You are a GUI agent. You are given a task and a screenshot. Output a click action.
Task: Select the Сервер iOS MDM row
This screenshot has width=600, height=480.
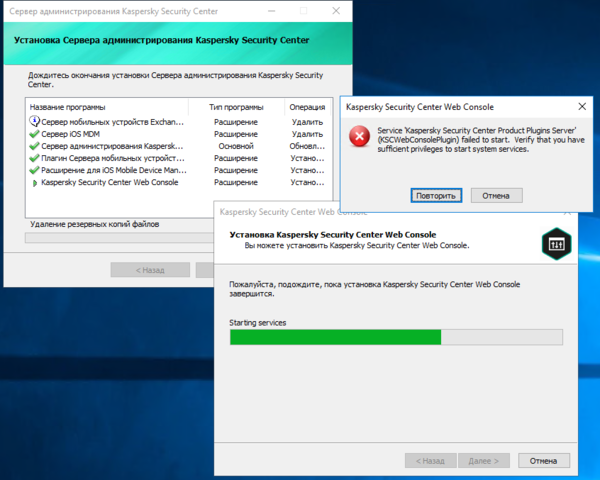[179, 134]
